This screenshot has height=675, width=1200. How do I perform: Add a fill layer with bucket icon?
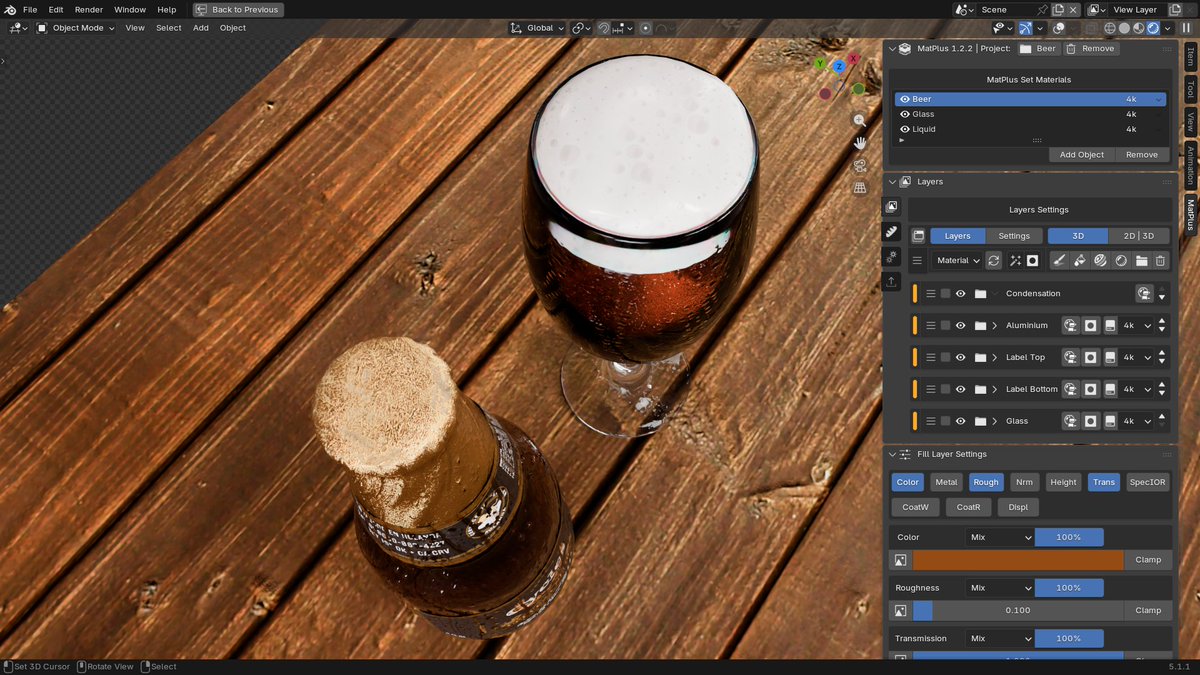click(1080, 260)
